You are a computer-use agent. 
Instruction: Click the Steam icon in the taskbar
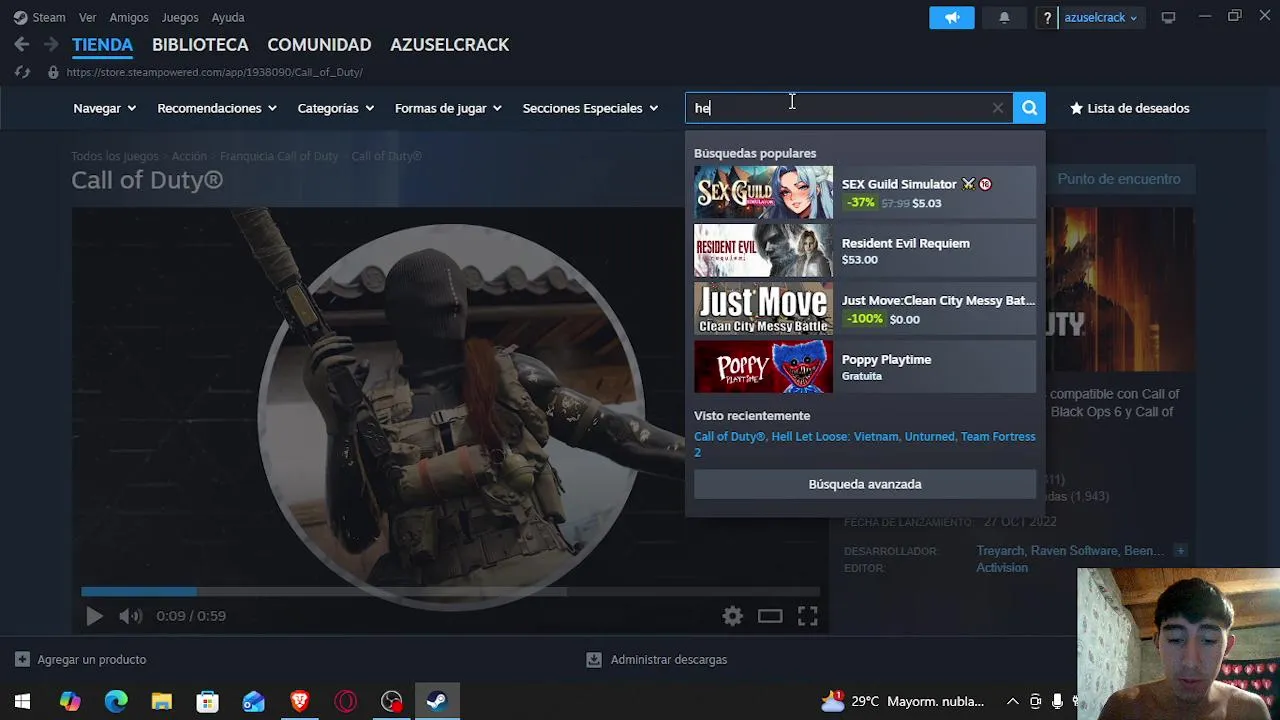tap(437, 701)
